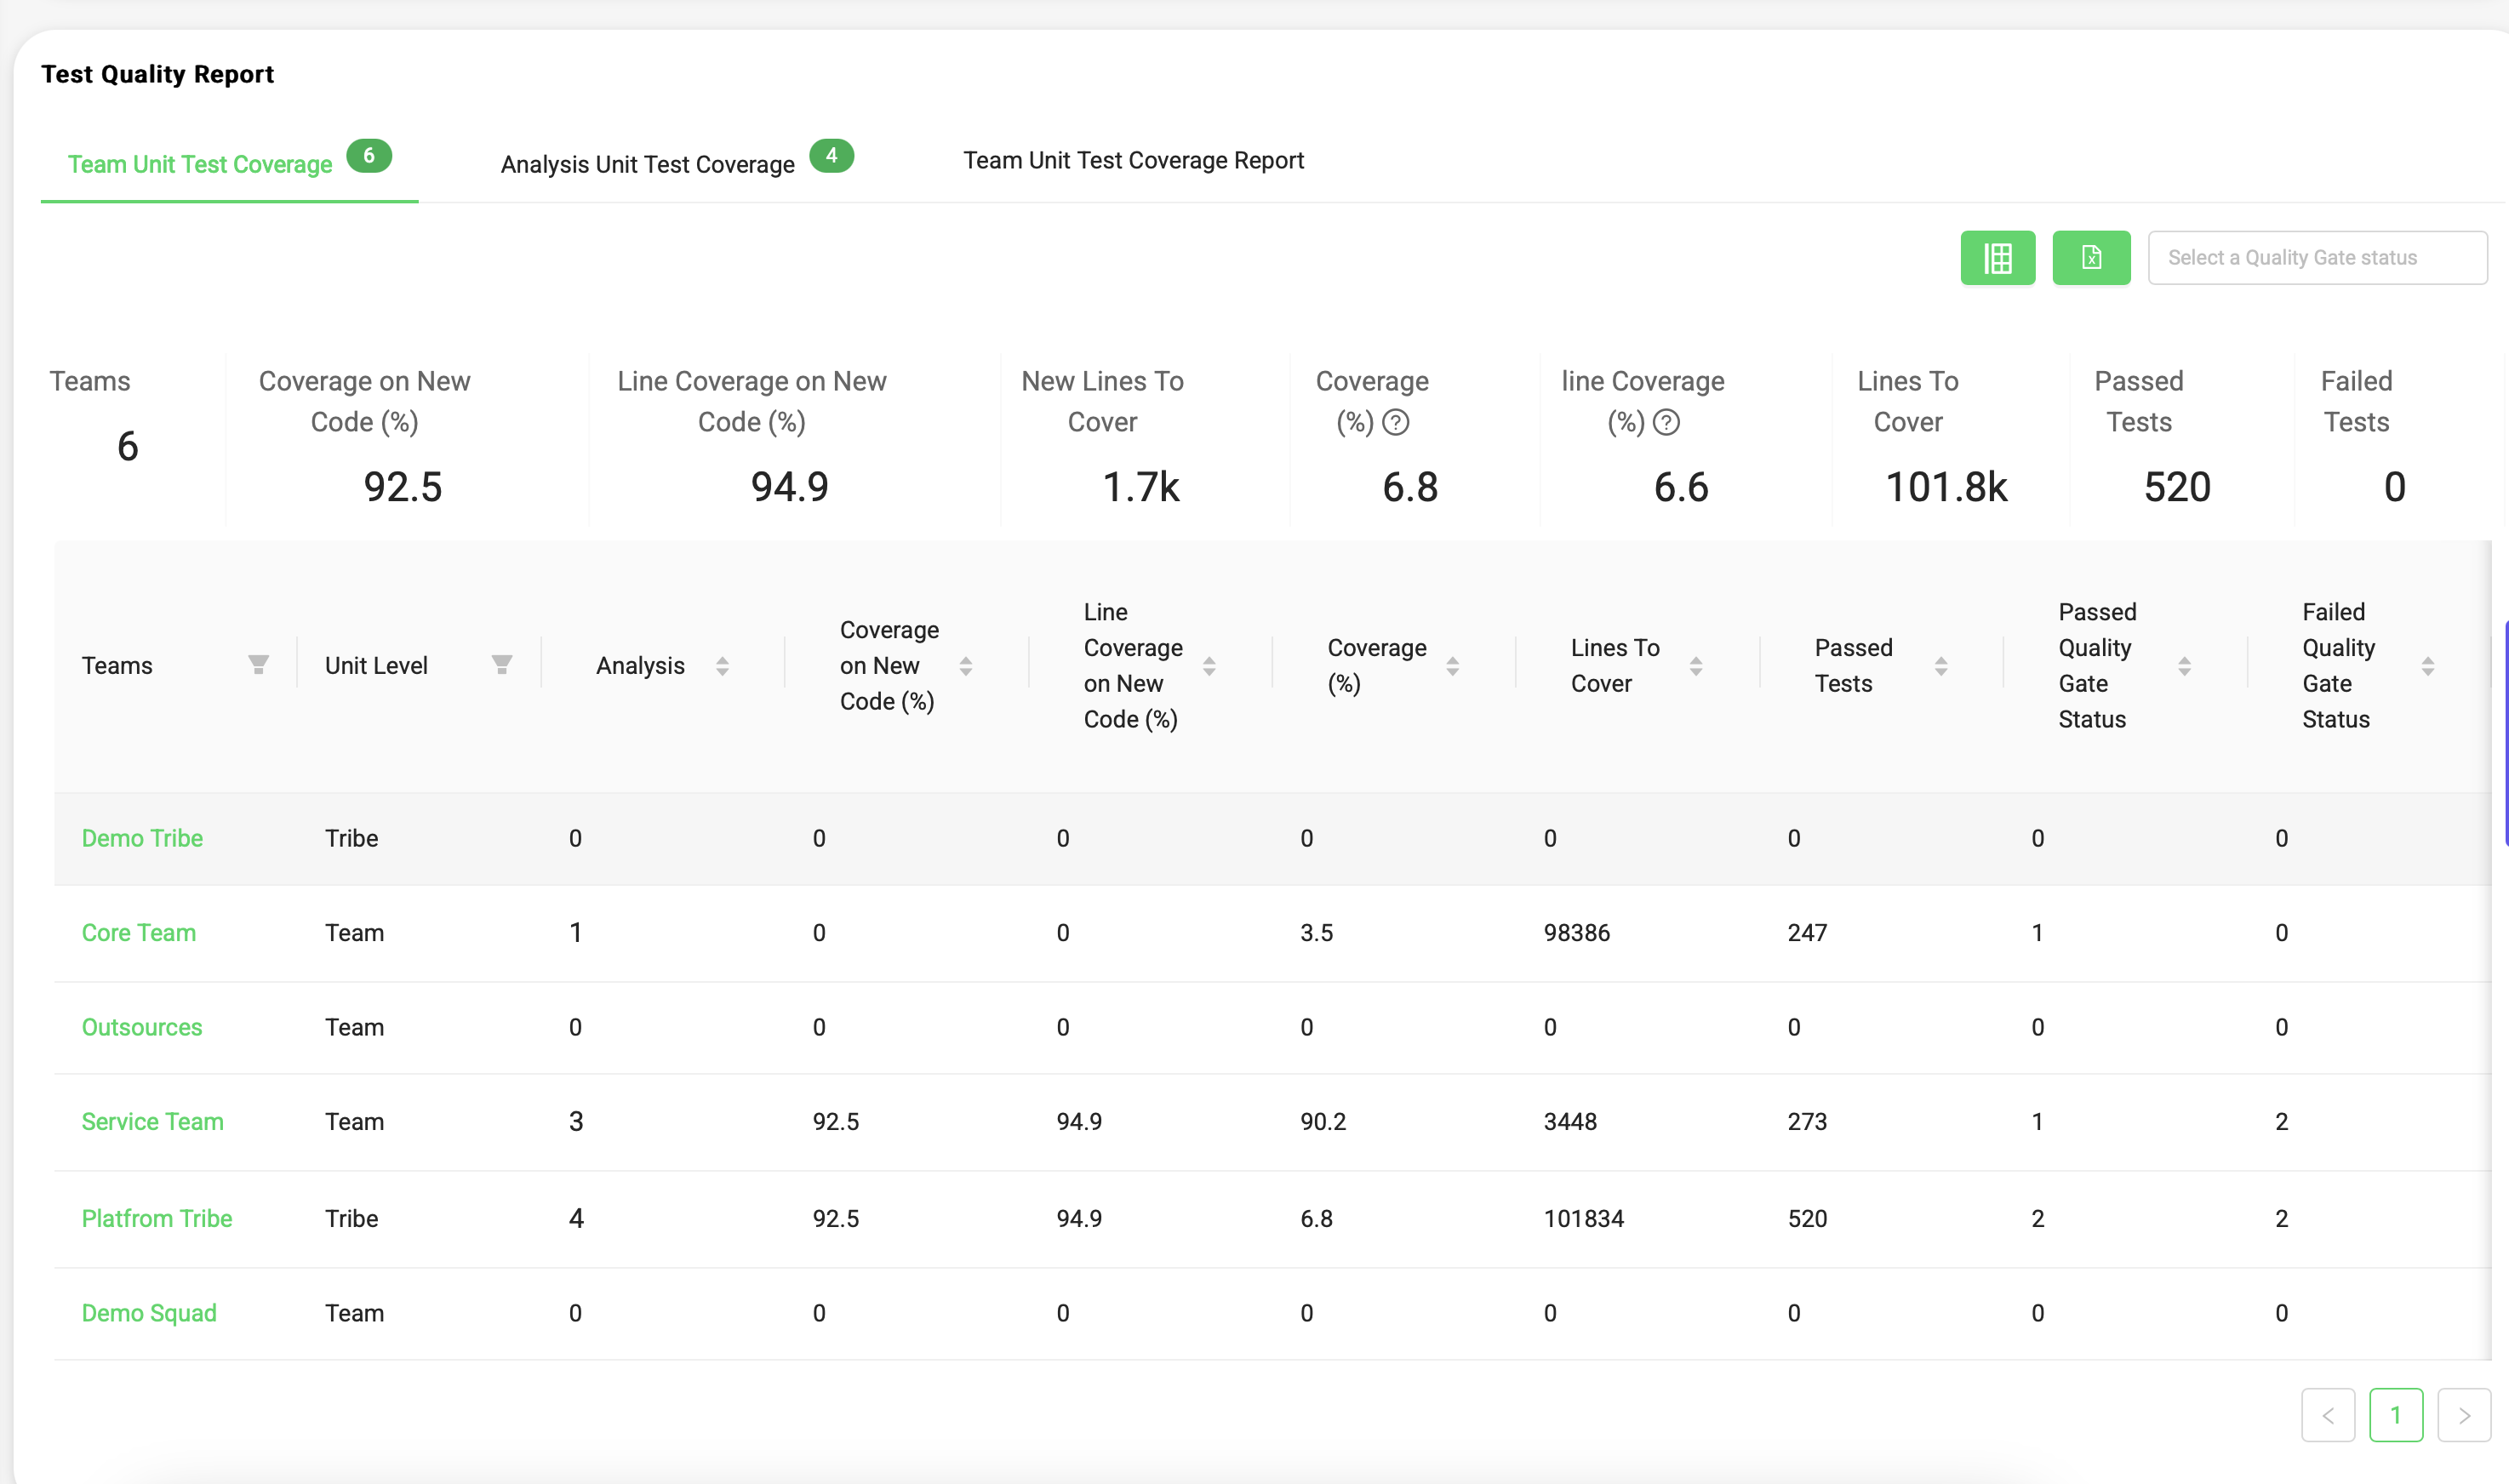2509x1484 pixels.
Task: Open the Service Team link
Action: click(152, 1121)
